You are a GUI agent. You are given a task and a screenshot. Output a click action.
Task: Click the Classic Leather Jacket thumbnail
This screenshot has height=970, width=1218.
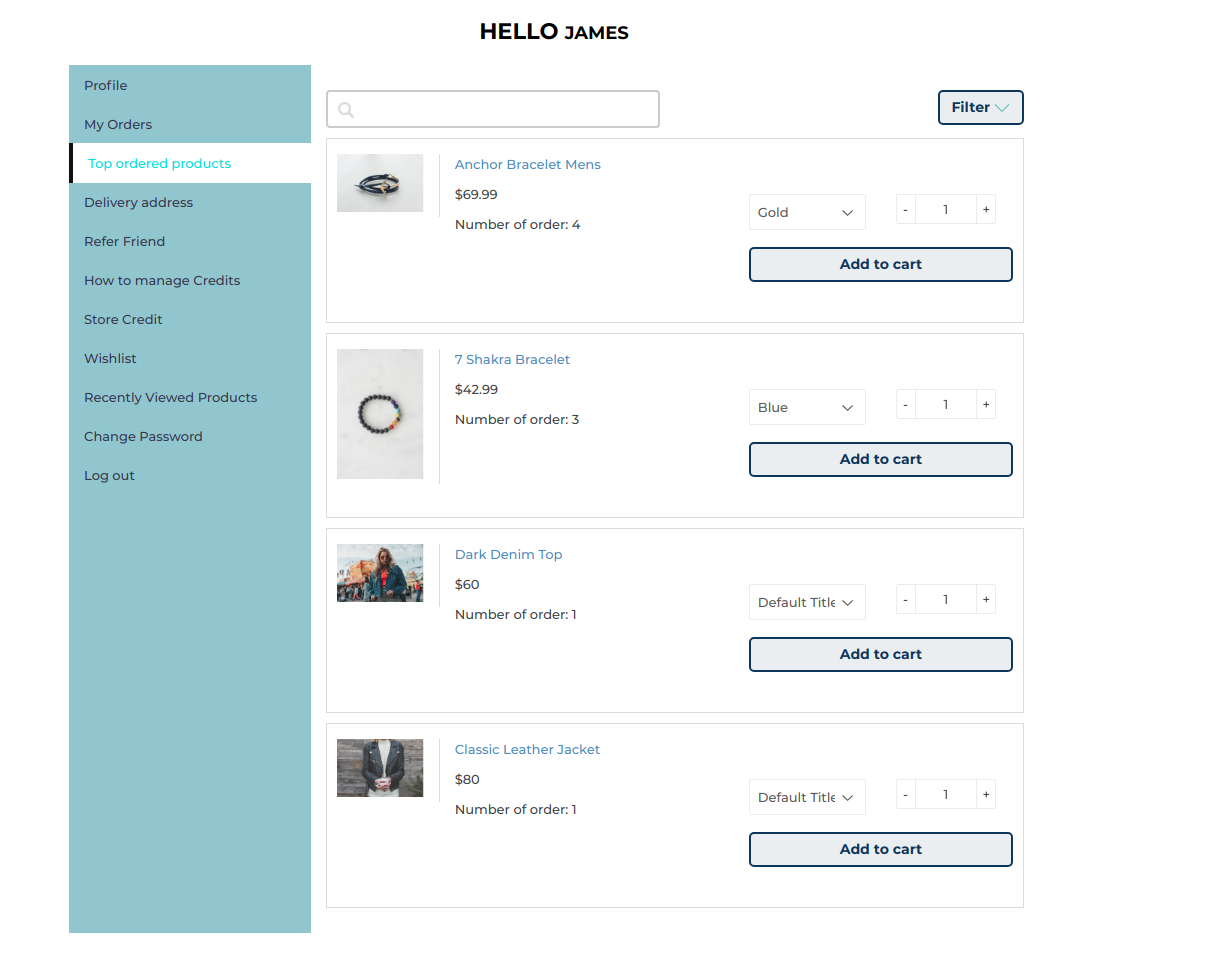[x=380, y=768]
